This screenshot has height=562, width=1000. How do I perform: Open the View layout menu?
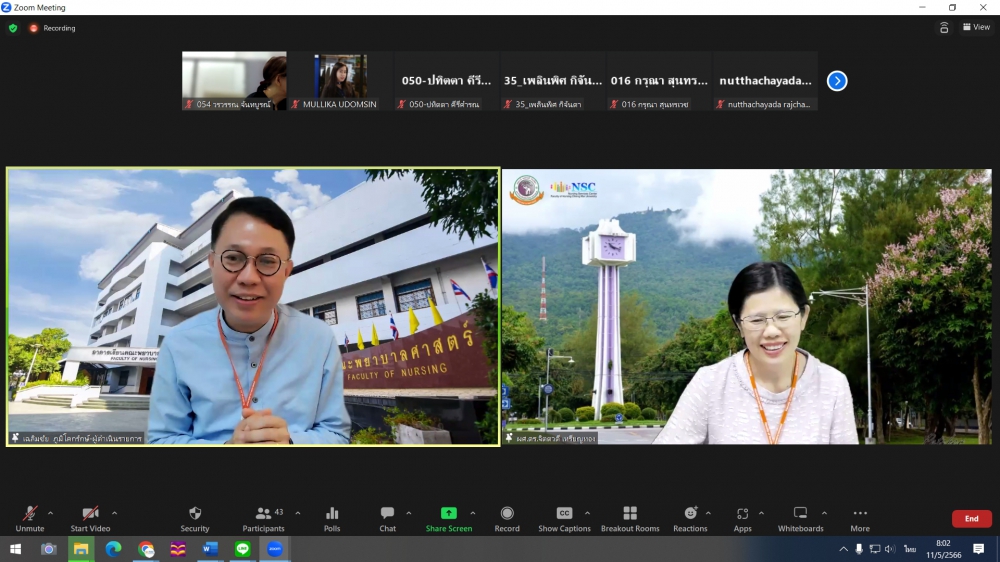(975, 27)
